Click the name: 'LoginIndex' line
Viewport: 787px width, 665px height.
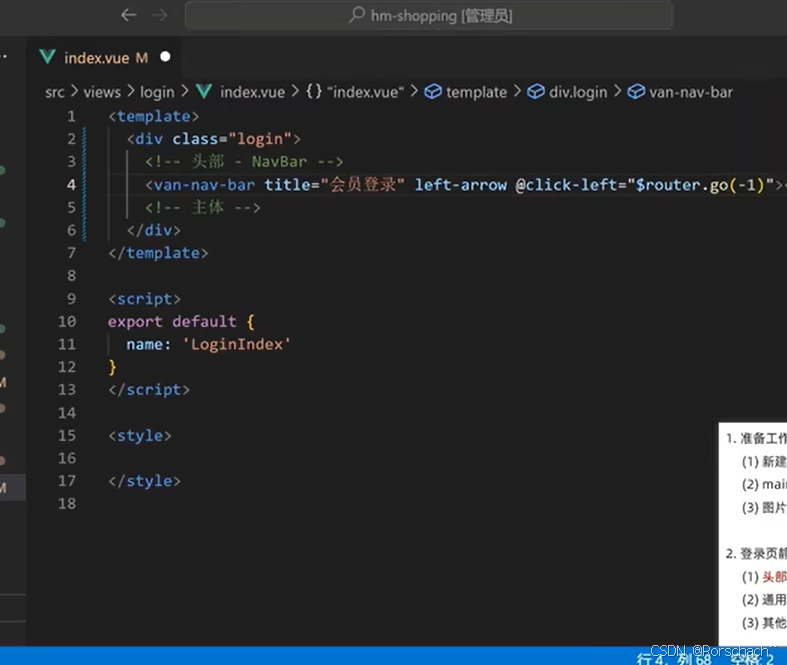pyautogui.click(x=208, y=344)
